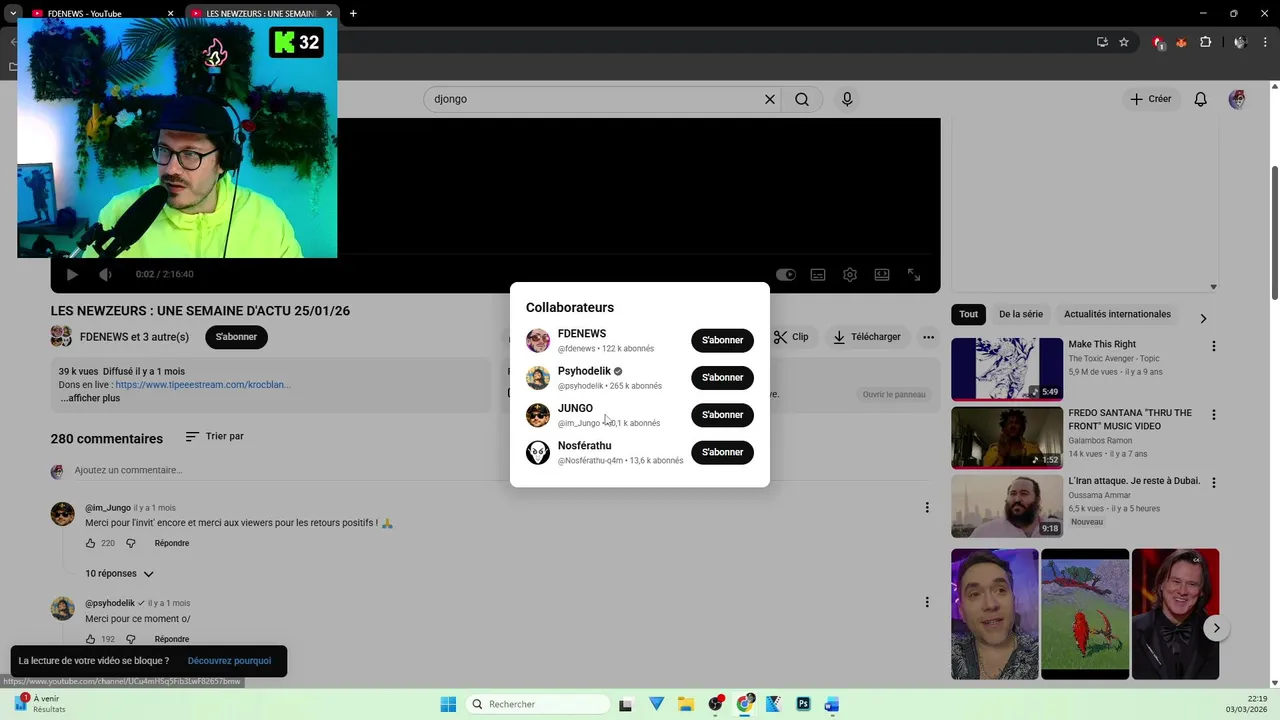Open options menu for the @psyhodelik comment
This screenshot has height=720, width=1280.
tap(927, 602)
